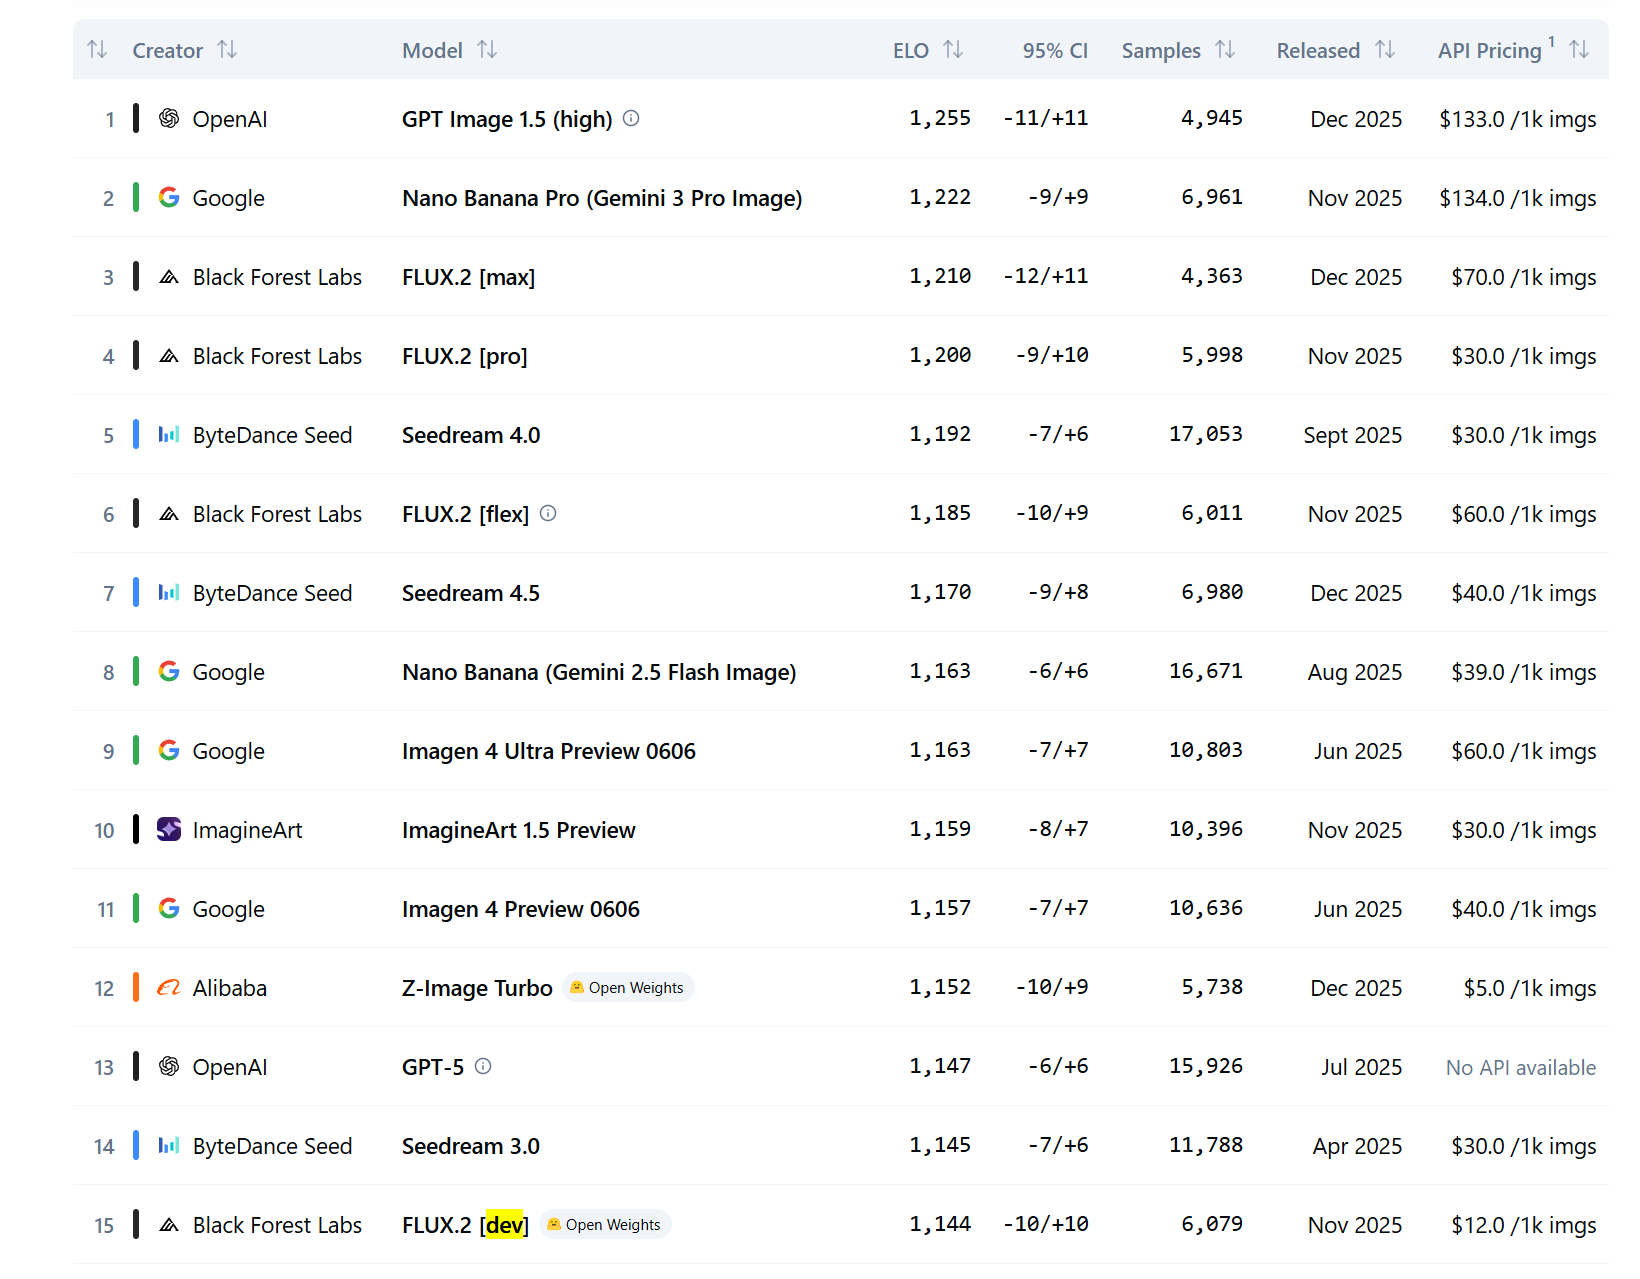This screenshot has width=1640, height=1279.
Task: Click Seedream 3.0 model name
Action: pos(471,1146)
